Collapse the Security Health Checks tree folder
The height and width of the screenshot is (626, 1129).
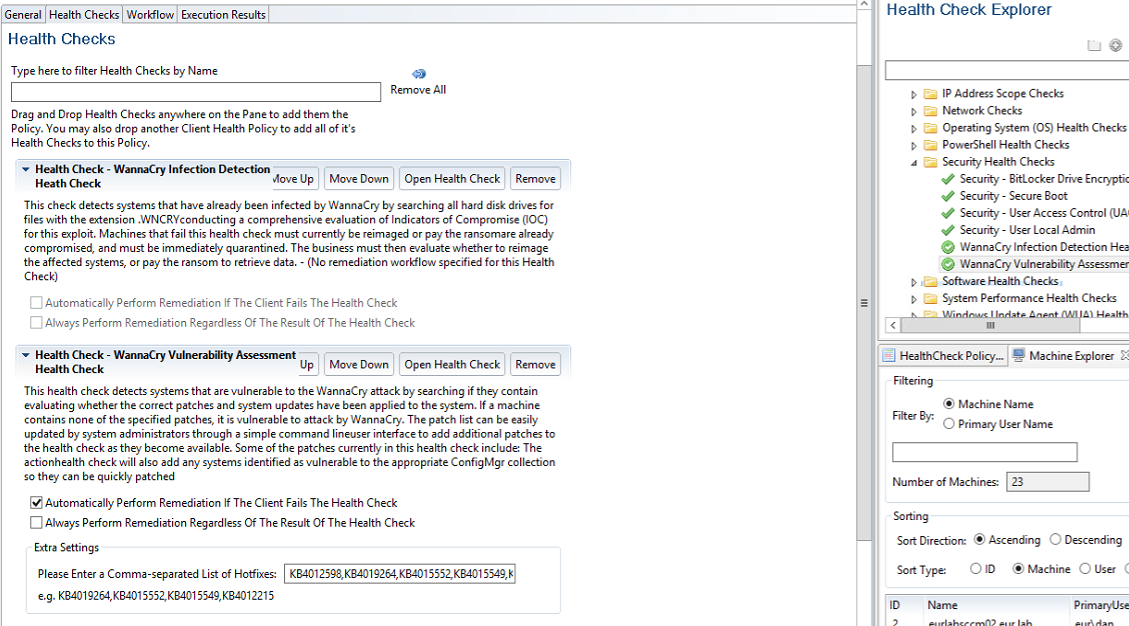click(914, 162)
